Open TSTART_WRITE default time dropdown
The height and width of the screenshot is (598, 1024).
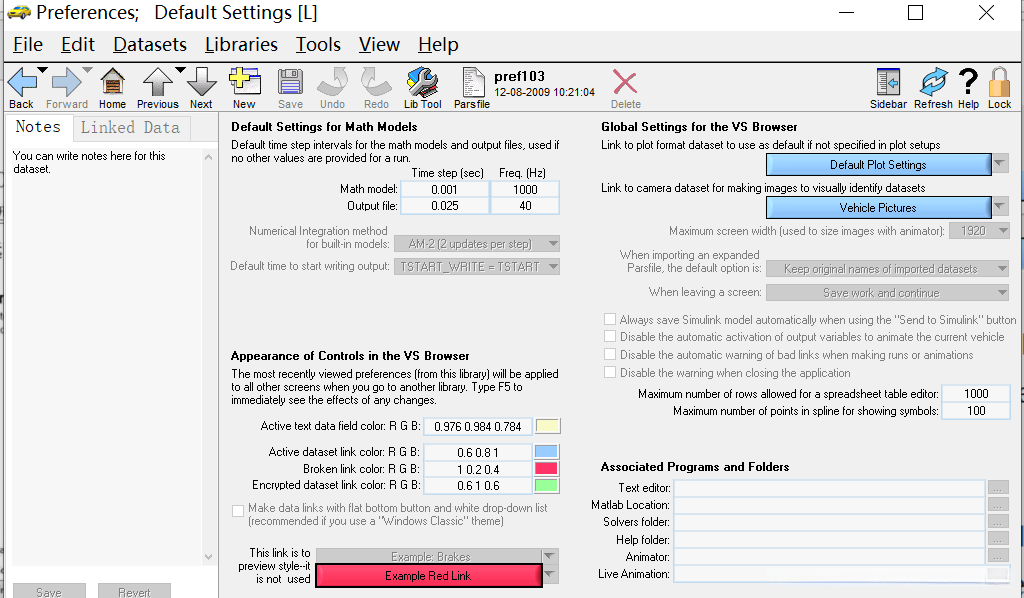click(x=477, y=266)
